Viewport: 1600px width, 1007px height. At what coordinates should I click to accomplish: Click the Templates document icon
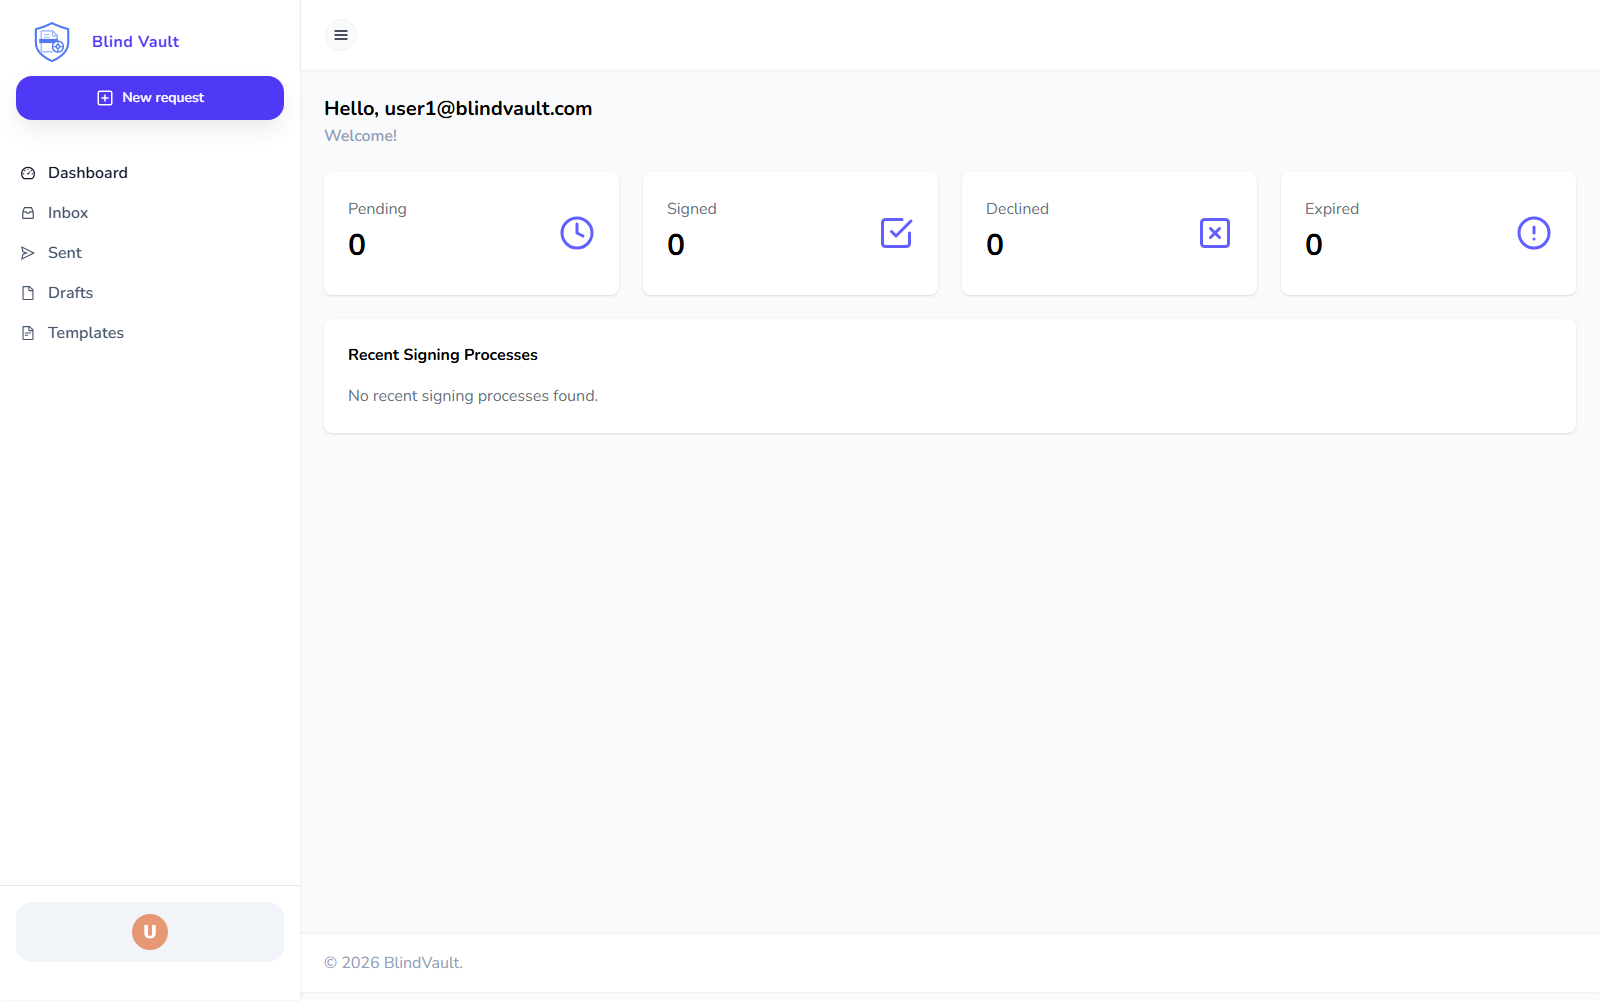pos(28,333)
